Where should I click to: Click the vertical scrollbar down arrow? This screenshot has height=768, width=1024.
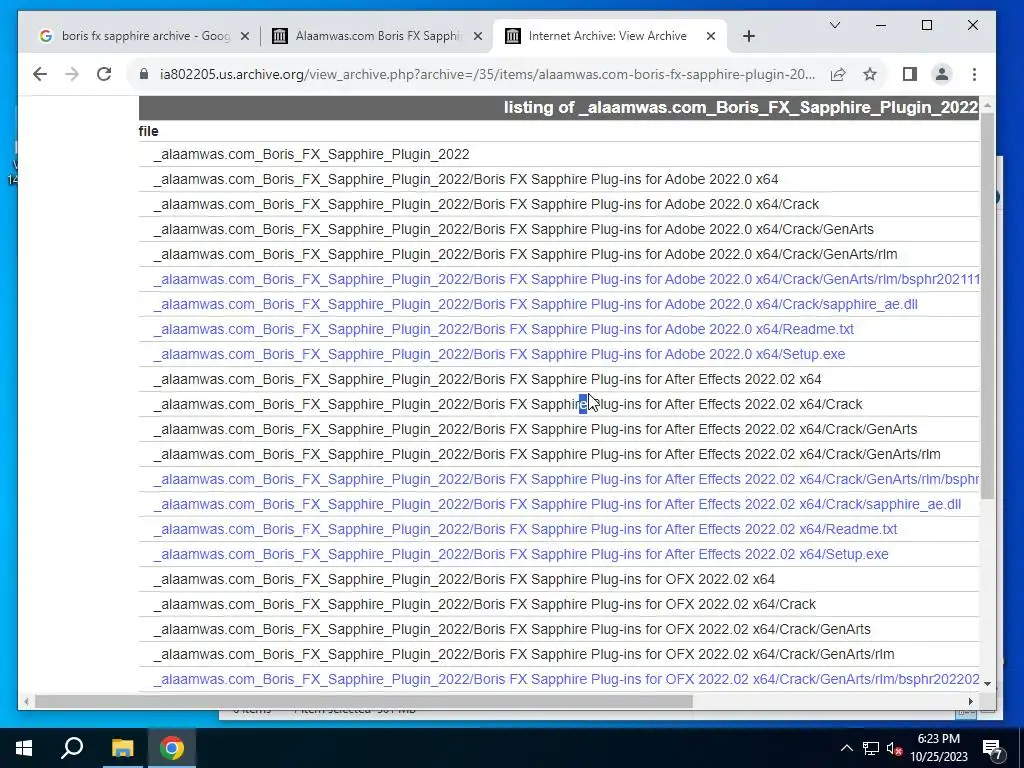[x=987, y=683]
